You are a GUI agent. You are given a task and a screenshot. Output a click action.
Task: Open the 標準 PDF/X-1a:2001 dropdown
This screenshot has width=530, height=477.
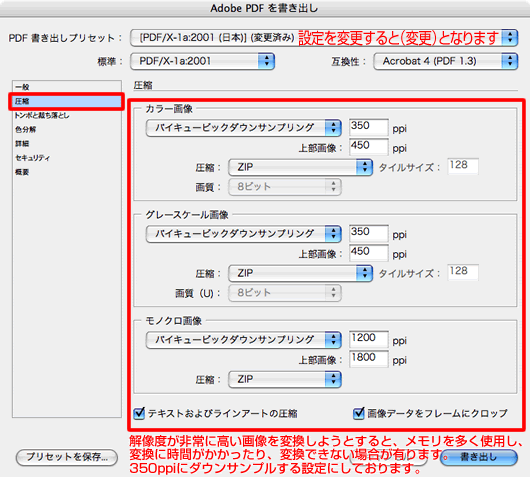tap(202, 61)
